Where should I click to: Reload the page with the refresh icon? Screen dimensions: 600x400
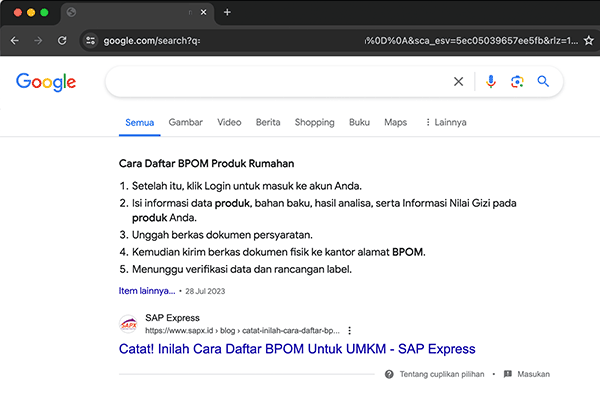(x=62, y=41)
